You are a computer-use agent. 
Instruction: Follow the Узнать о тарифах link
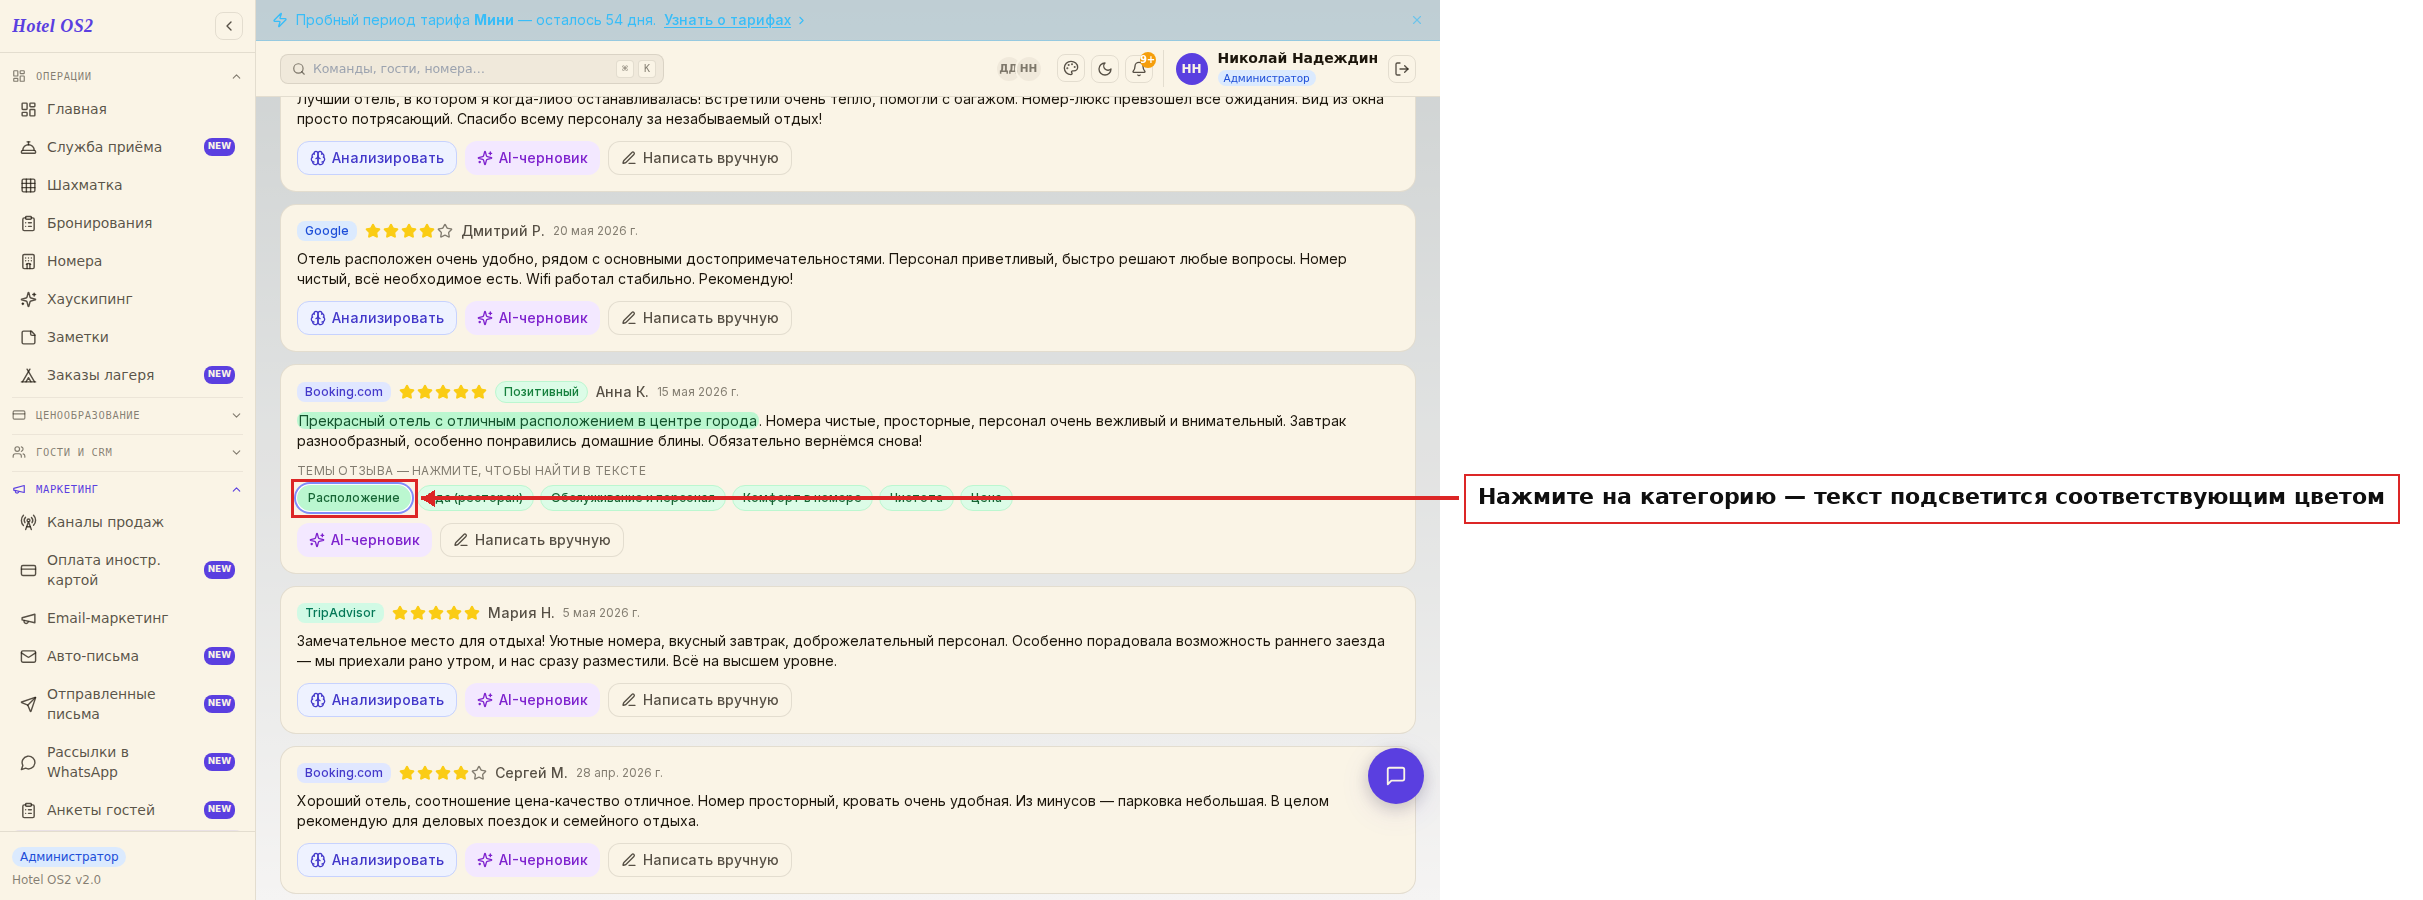click(x=727, y=20)
